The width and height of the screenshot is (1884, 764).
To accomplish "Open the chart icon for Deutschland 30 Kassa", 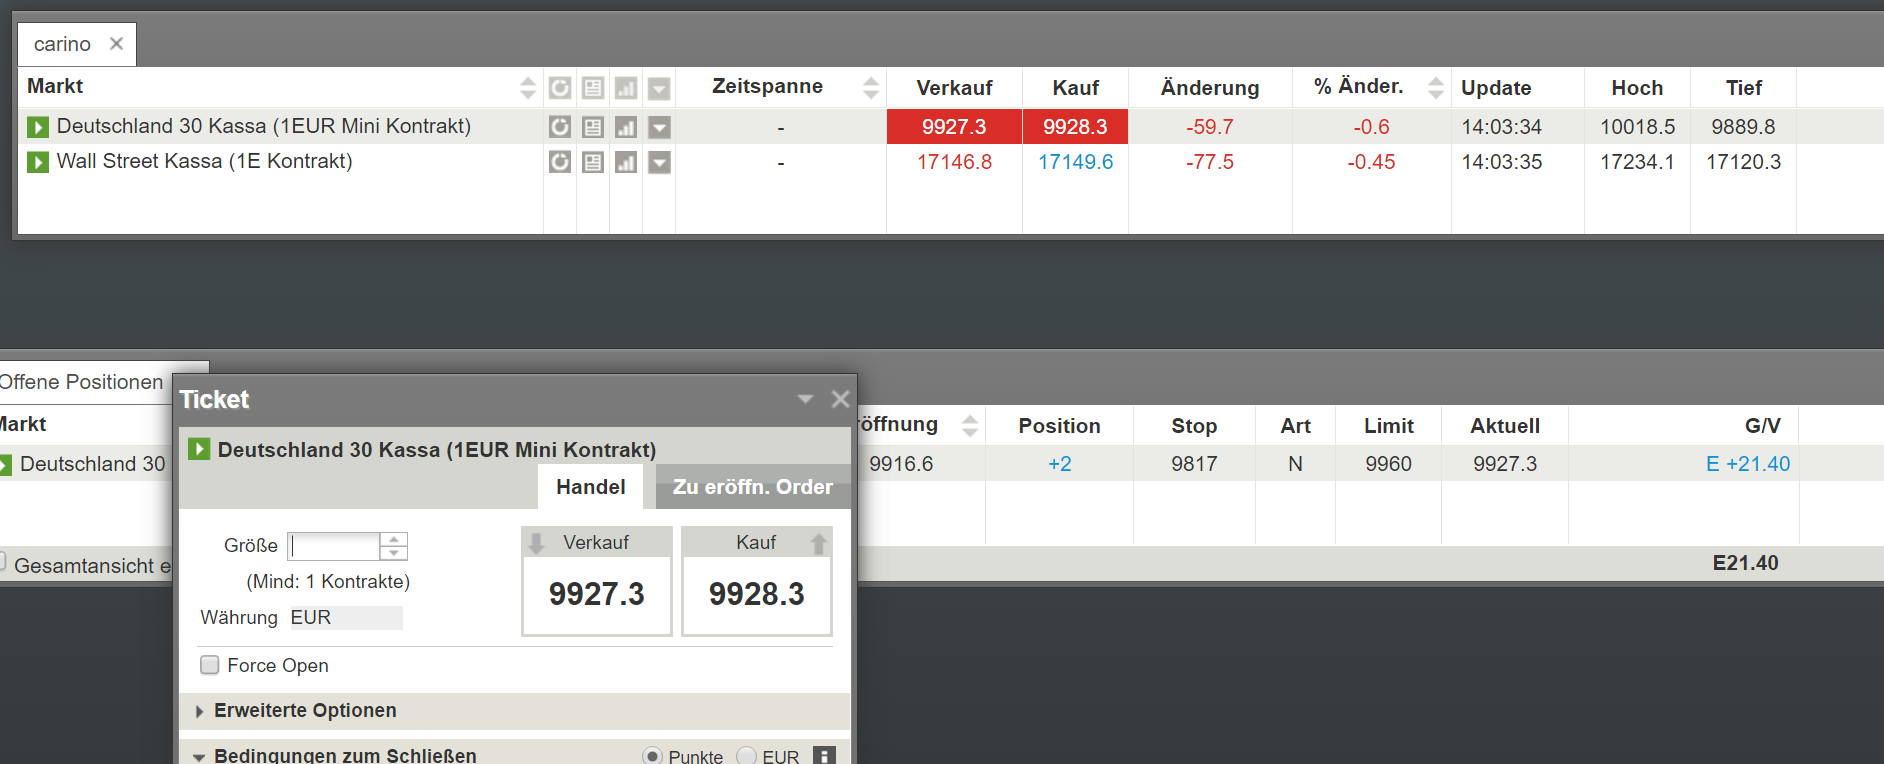I will 626,127.
